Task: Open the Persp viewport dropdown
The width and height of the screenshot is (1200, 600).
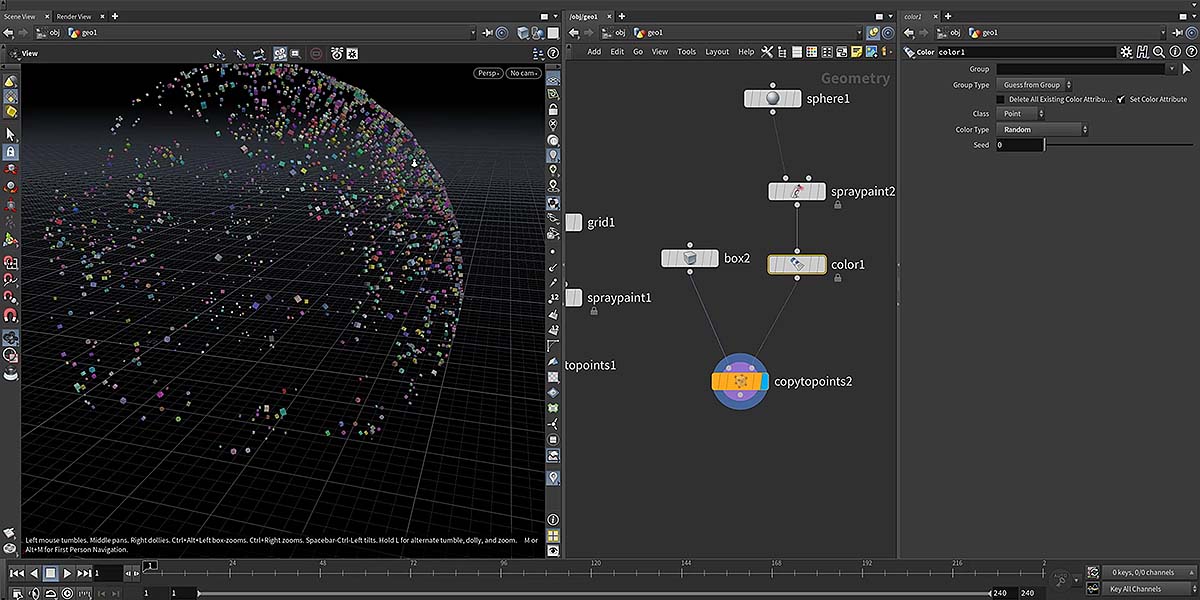Action: (487, 73)
